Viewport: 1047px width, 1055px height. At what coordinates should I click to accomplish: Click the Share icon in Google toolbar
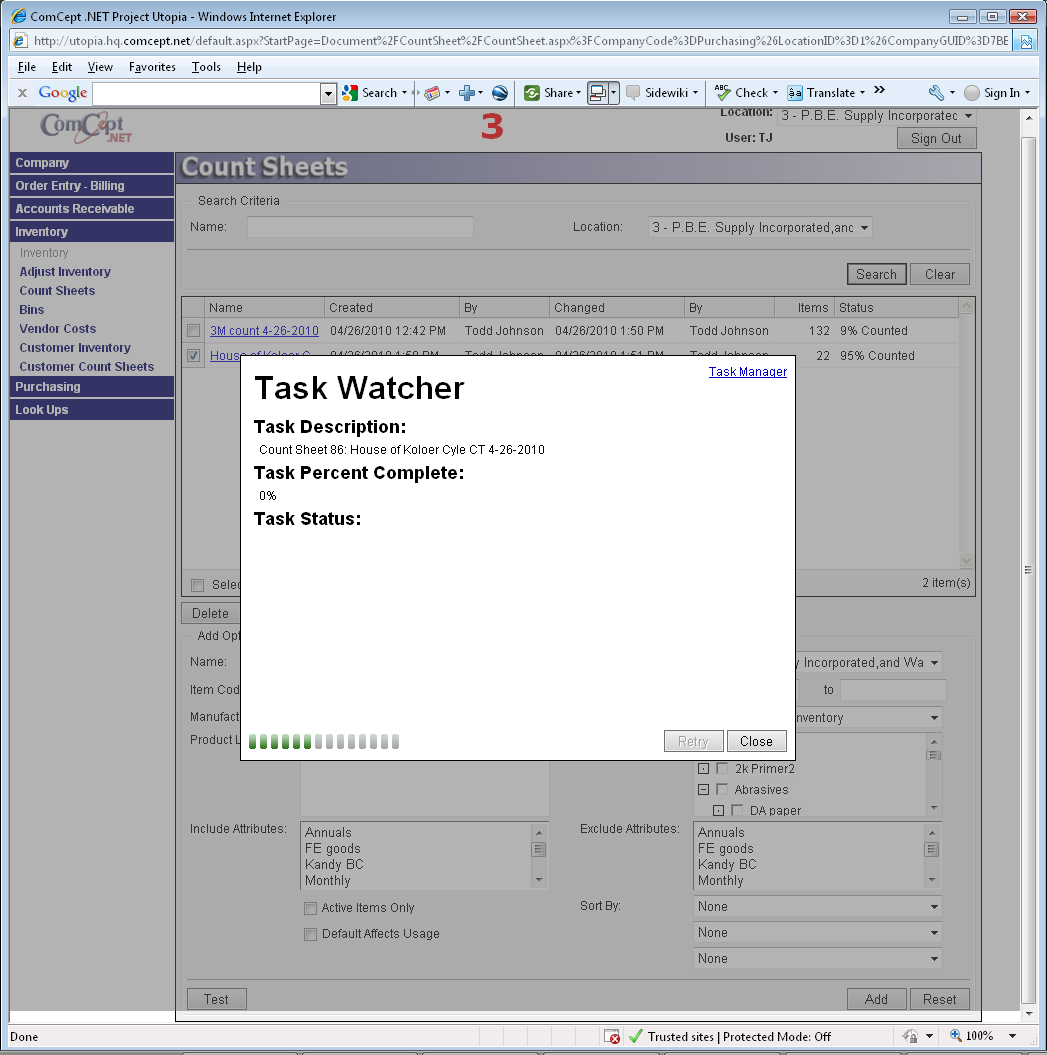click(x=532, y=93)
